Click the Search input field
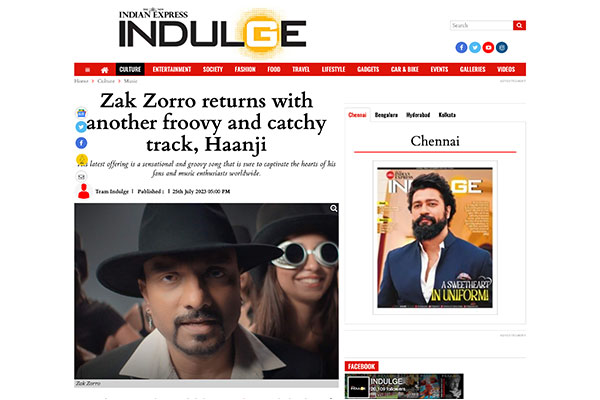The image size is (600, 400). pyautogui.click(x=481, y=25)
